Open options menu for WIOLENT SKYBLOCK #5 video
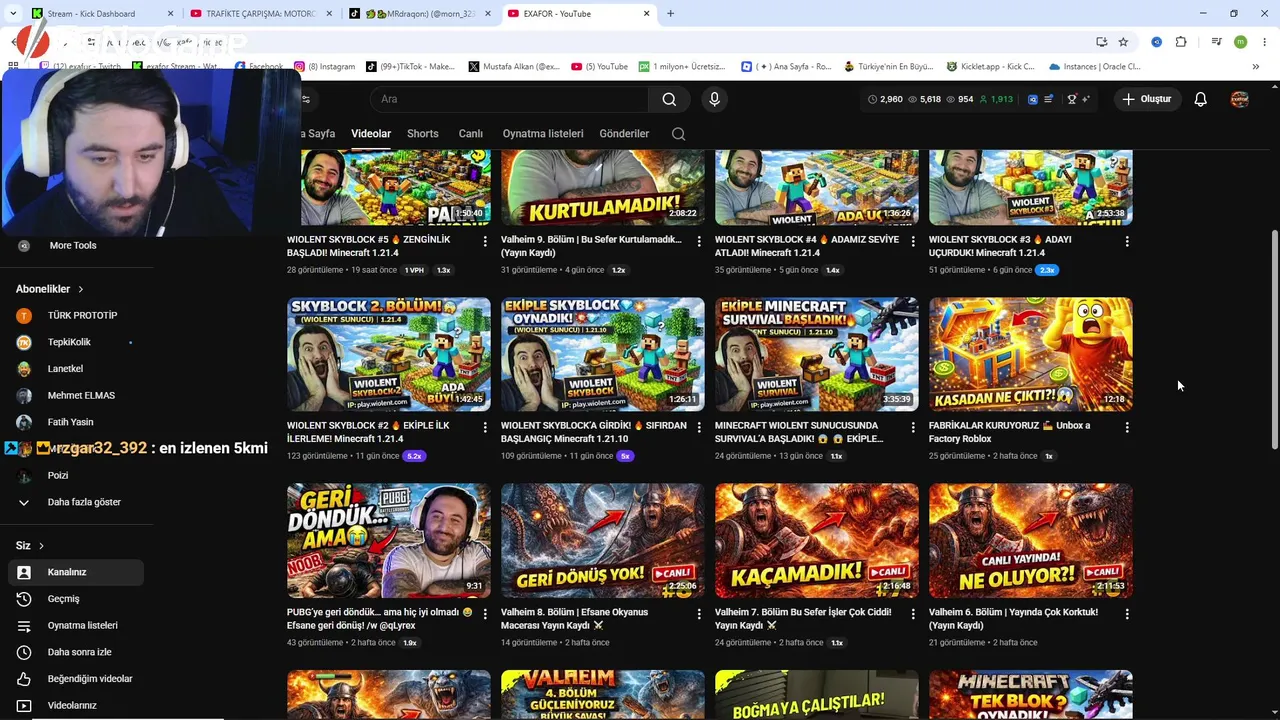This screenshot has width=1280, height=720. pos(485,241)
